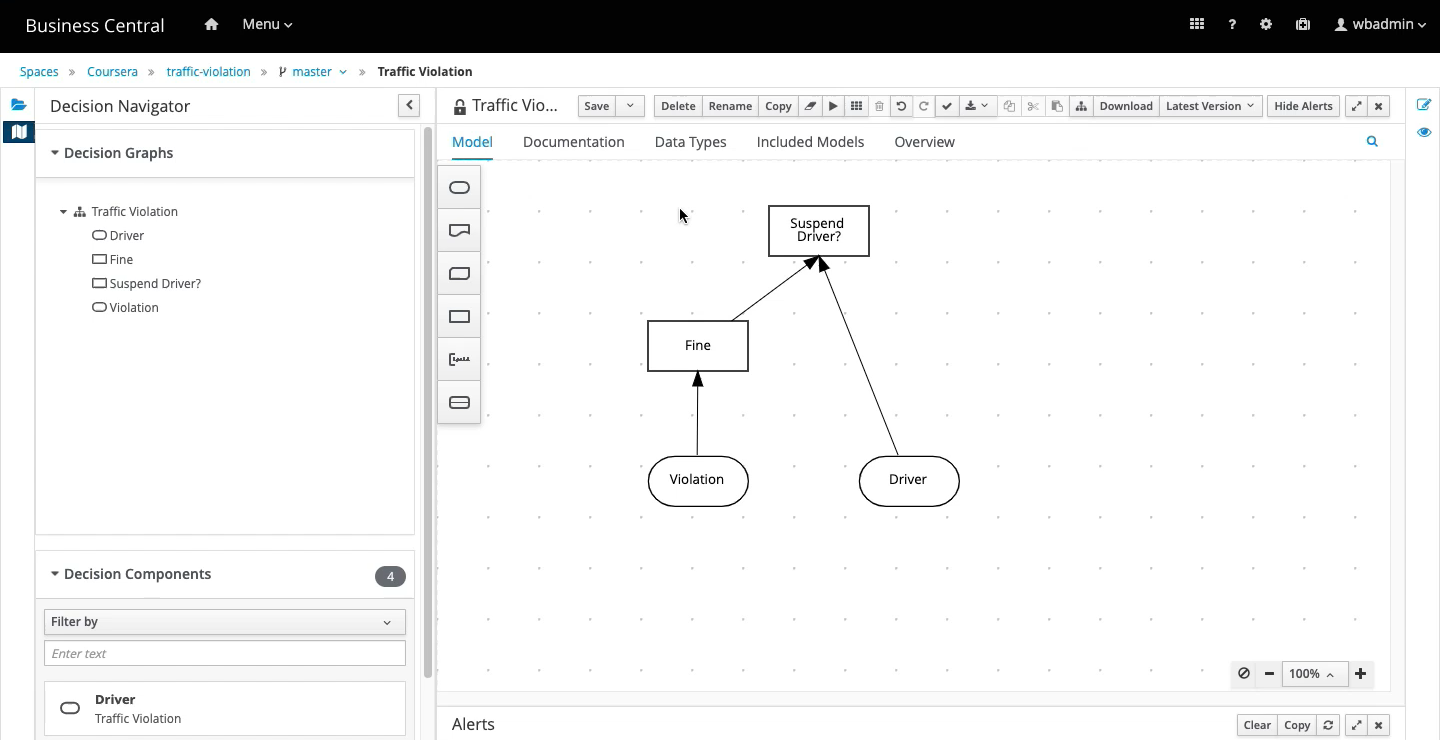The image size is (1440, 740).
Task: Open the Data Types tab
Action: coord(691,142)
